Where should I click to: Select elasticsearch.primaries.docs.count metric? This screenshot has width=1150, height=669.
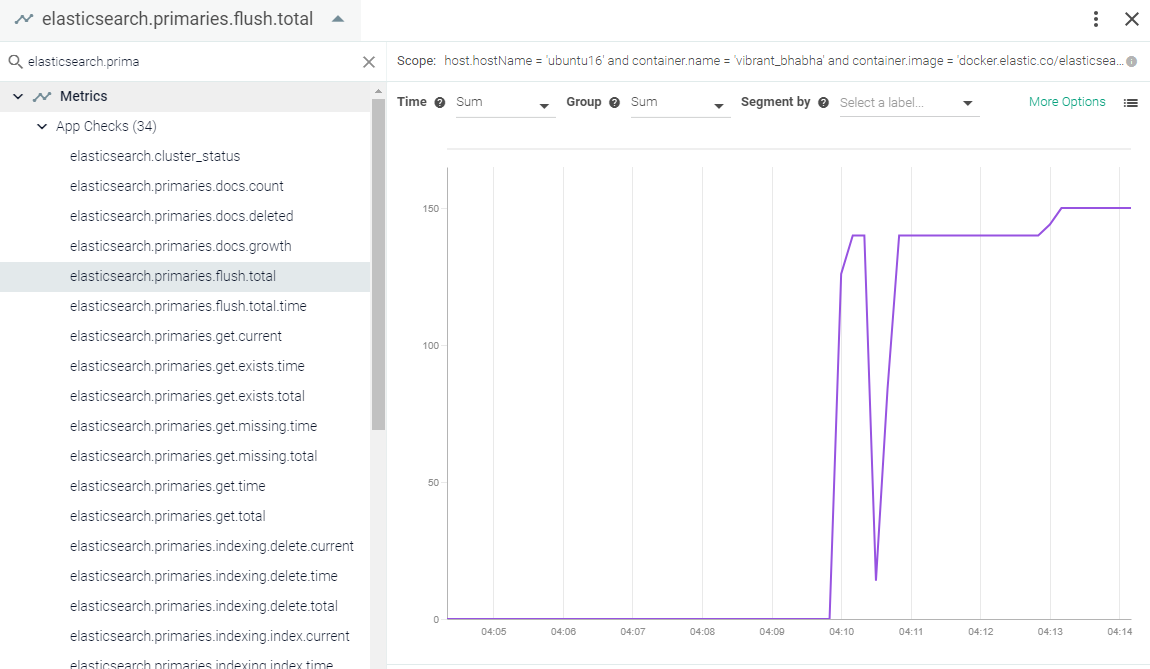pos(177,186)
